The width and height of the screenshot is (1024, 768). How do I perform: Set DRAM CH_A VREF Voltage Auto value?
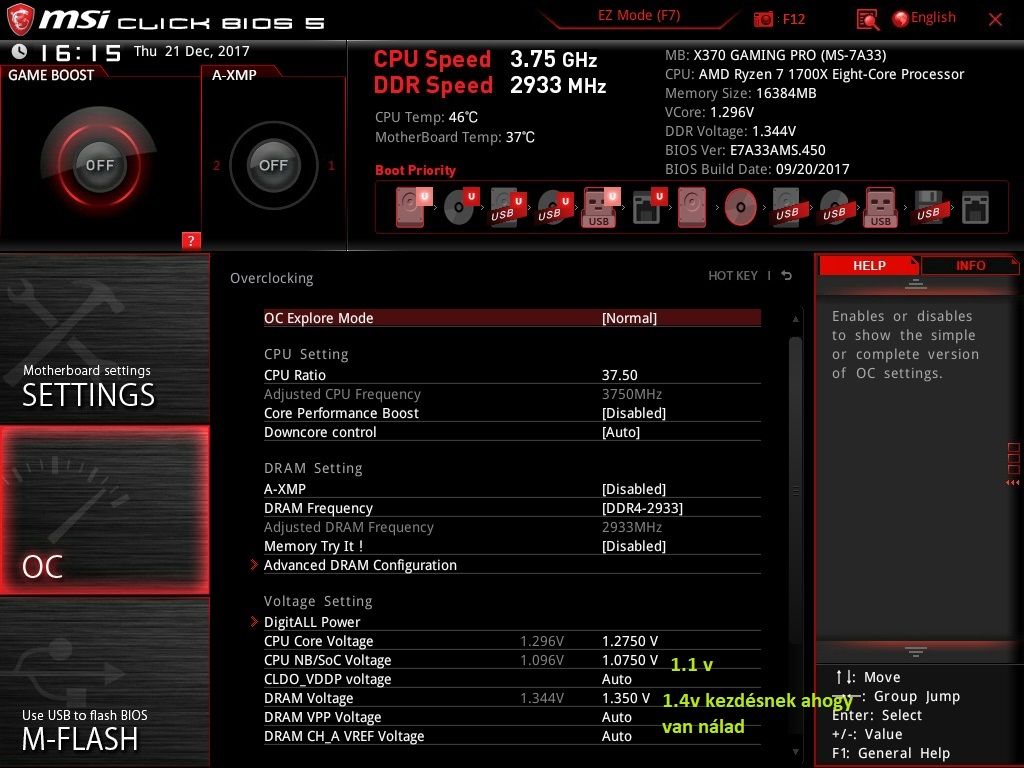click(x=616, y=735)
